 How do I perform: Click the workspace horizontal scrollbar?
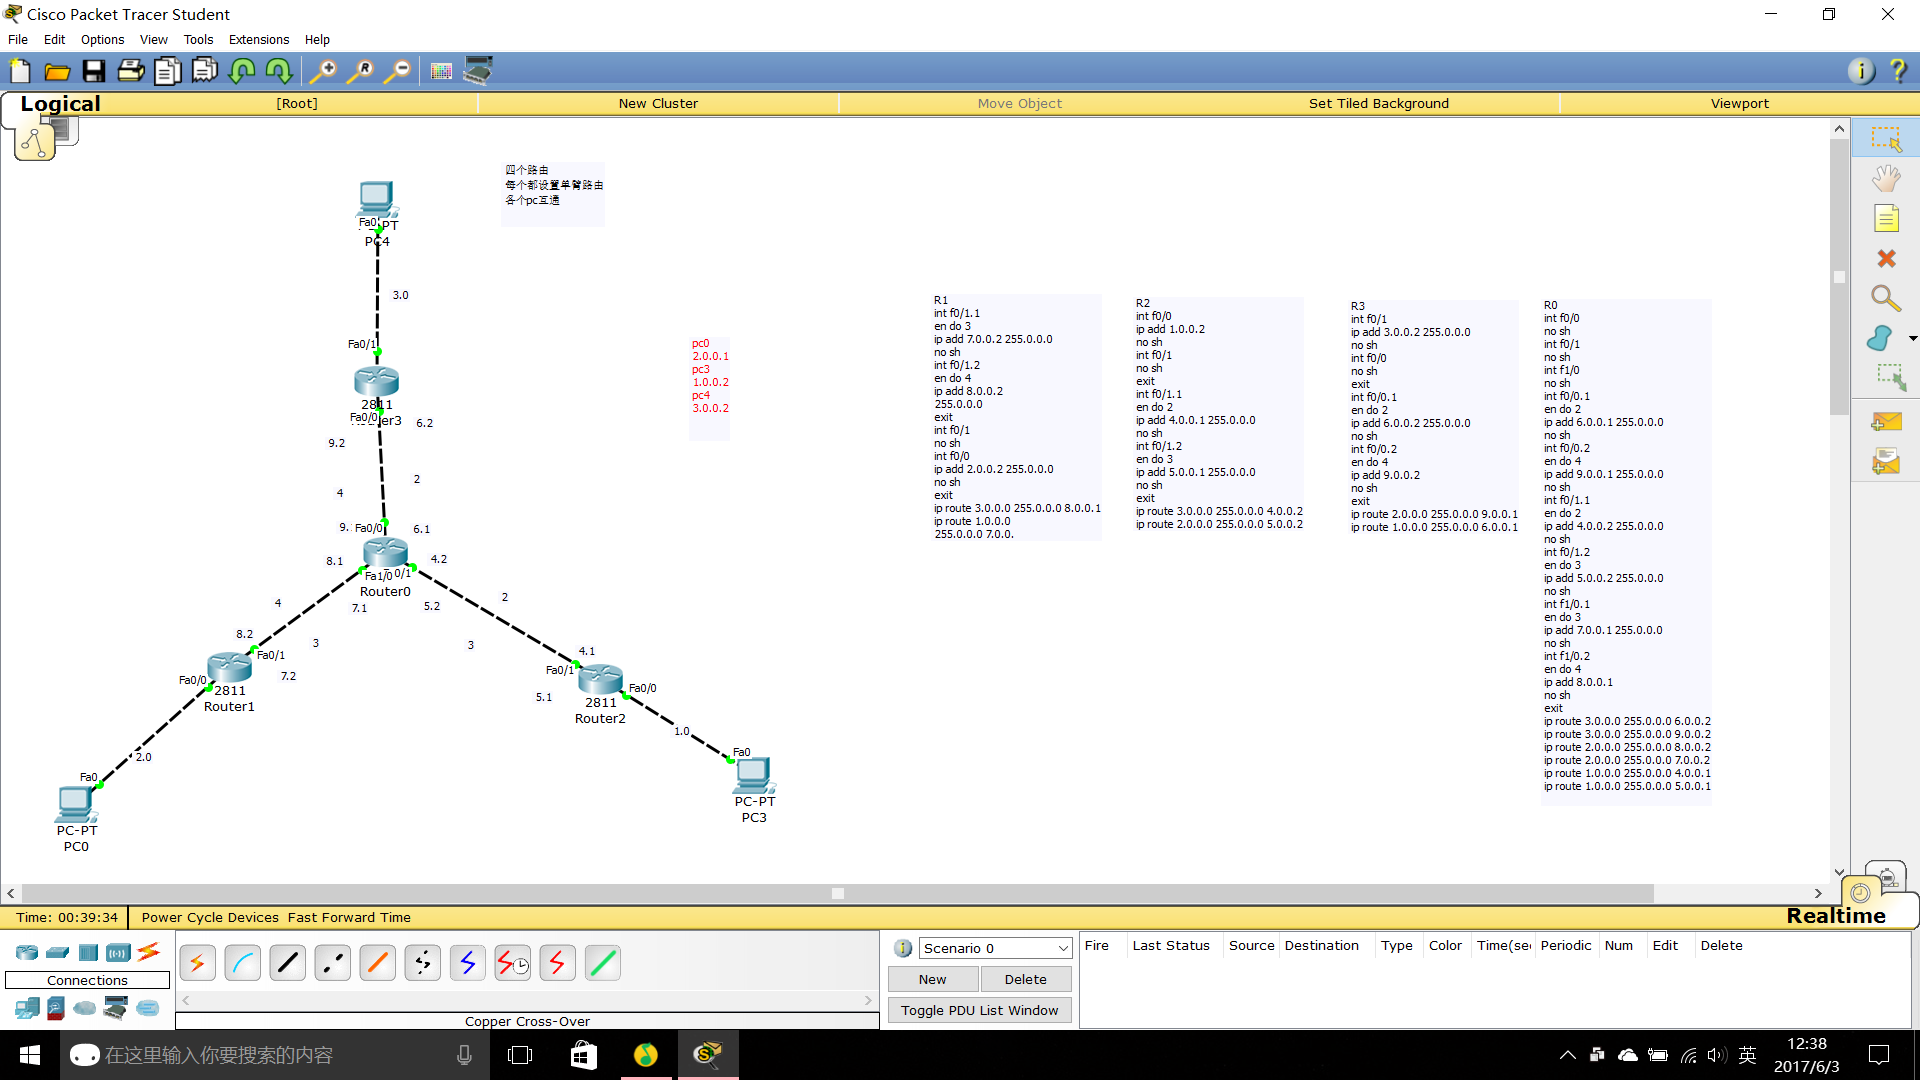coord(838,893)
